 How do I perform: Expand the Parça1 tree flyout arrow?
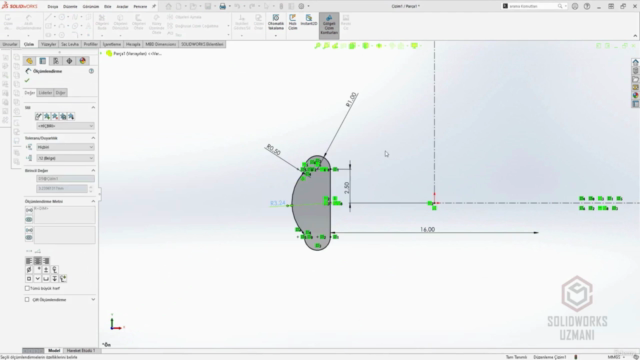pyautogui.click(x=102, y=53)
